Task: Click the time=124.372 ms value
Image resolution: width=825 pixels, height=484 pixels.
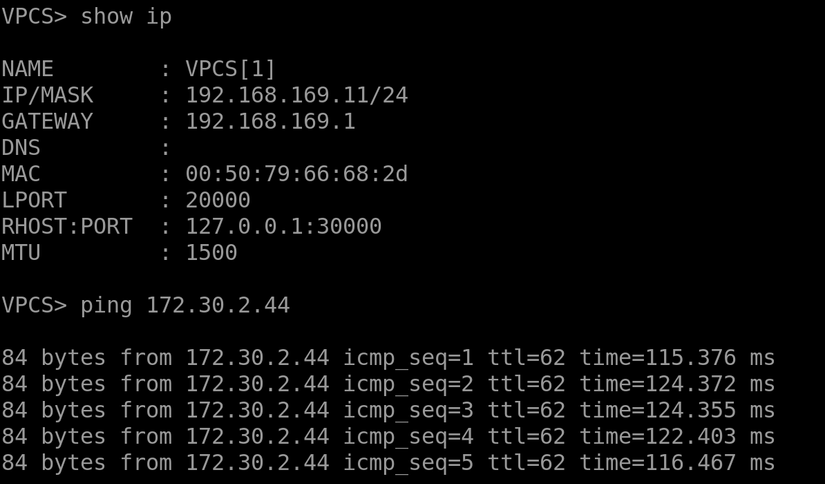Action: pos(677,384)
